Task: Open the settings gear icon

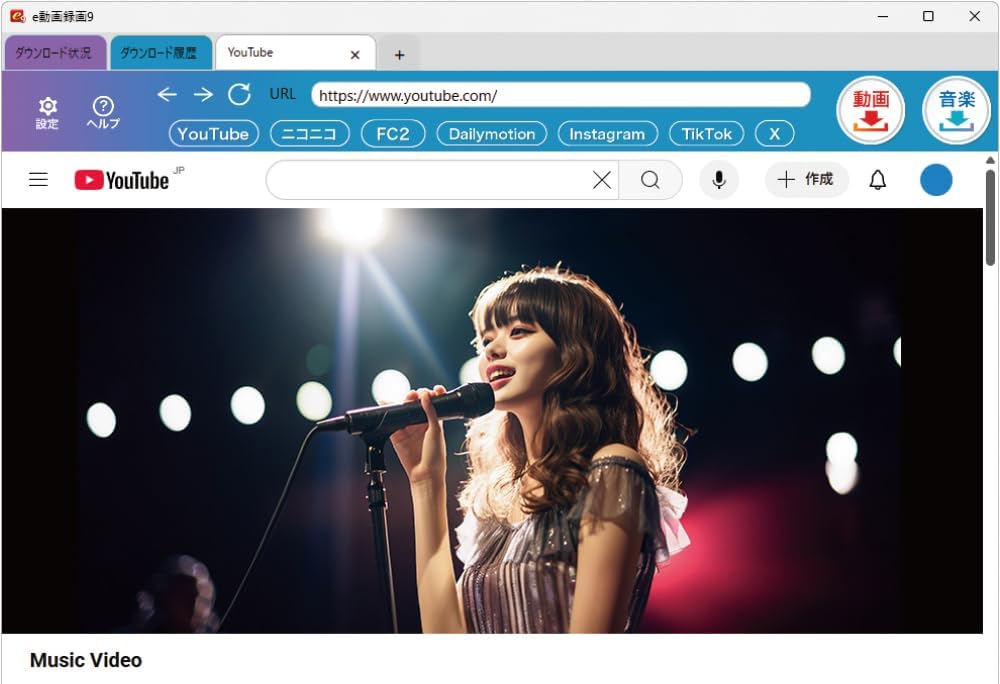Action: tap(47, 110)
